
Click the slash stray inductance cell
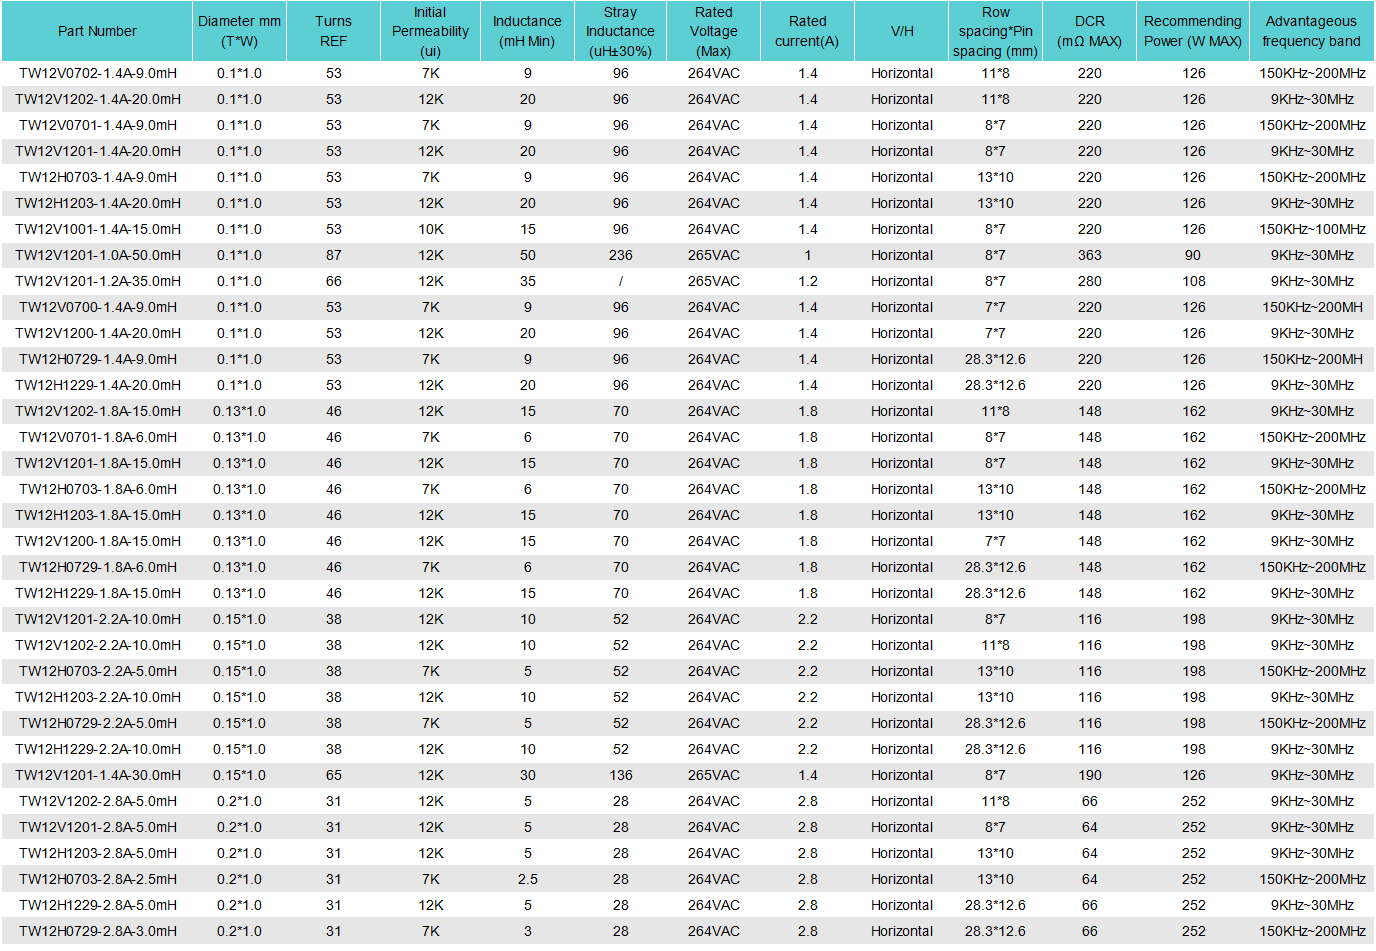click(x=620, y=281)
